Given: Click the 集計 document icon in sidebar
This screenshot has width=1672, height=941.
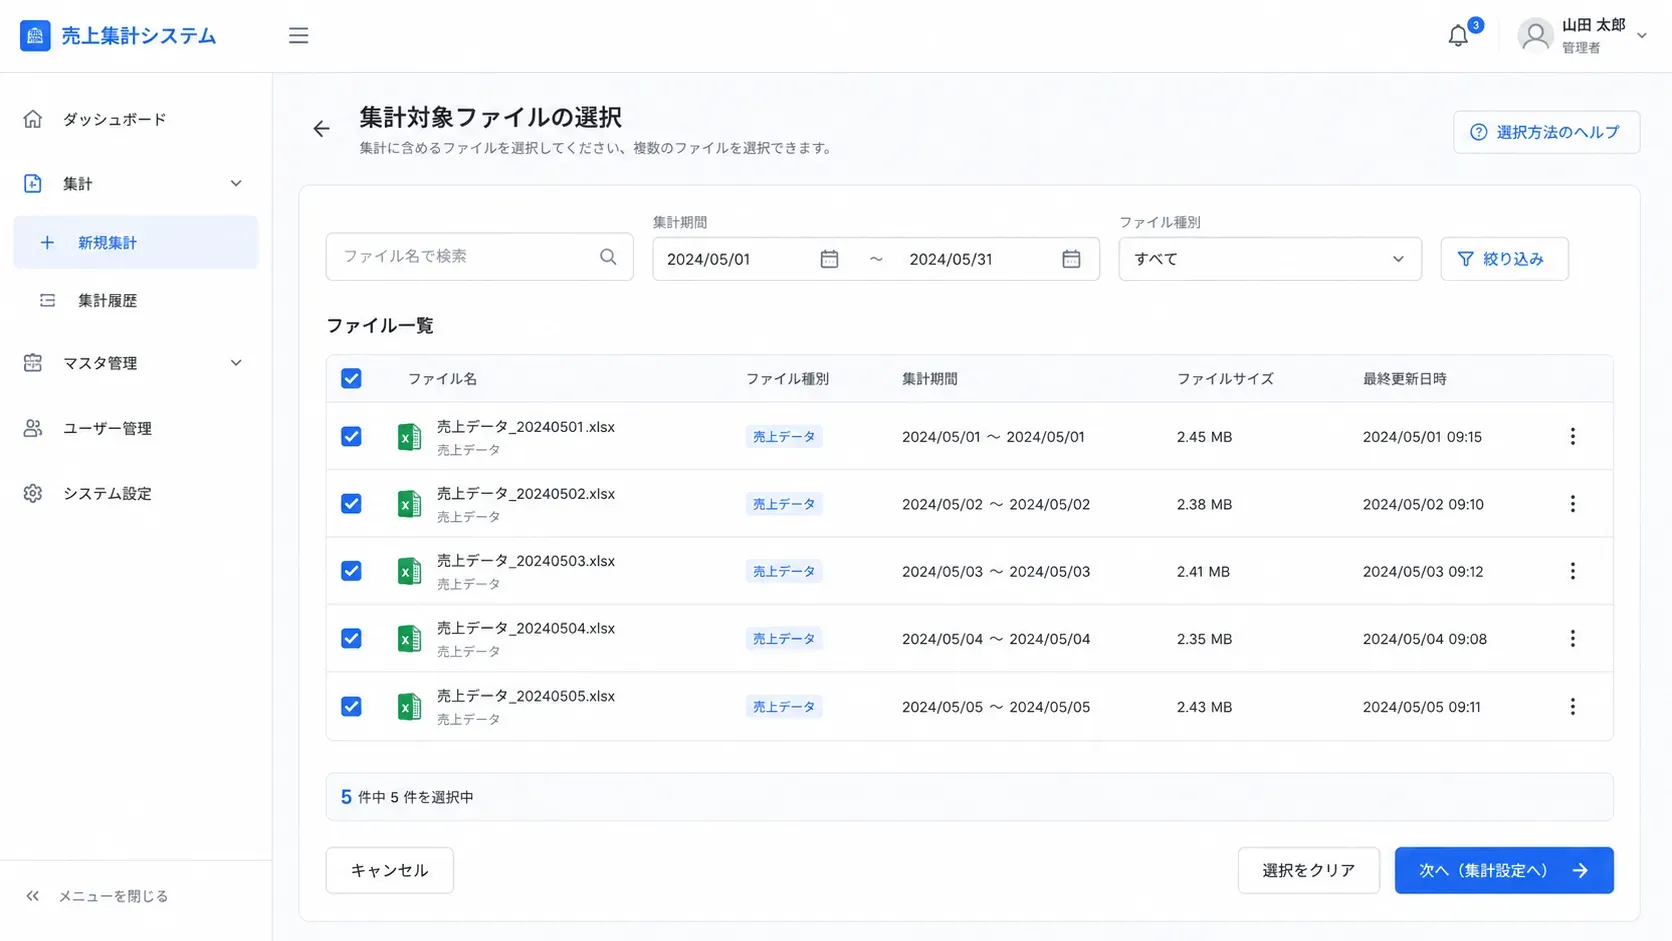Looking at the screenshot, I should pyautogui.click(x=33, y=184).
